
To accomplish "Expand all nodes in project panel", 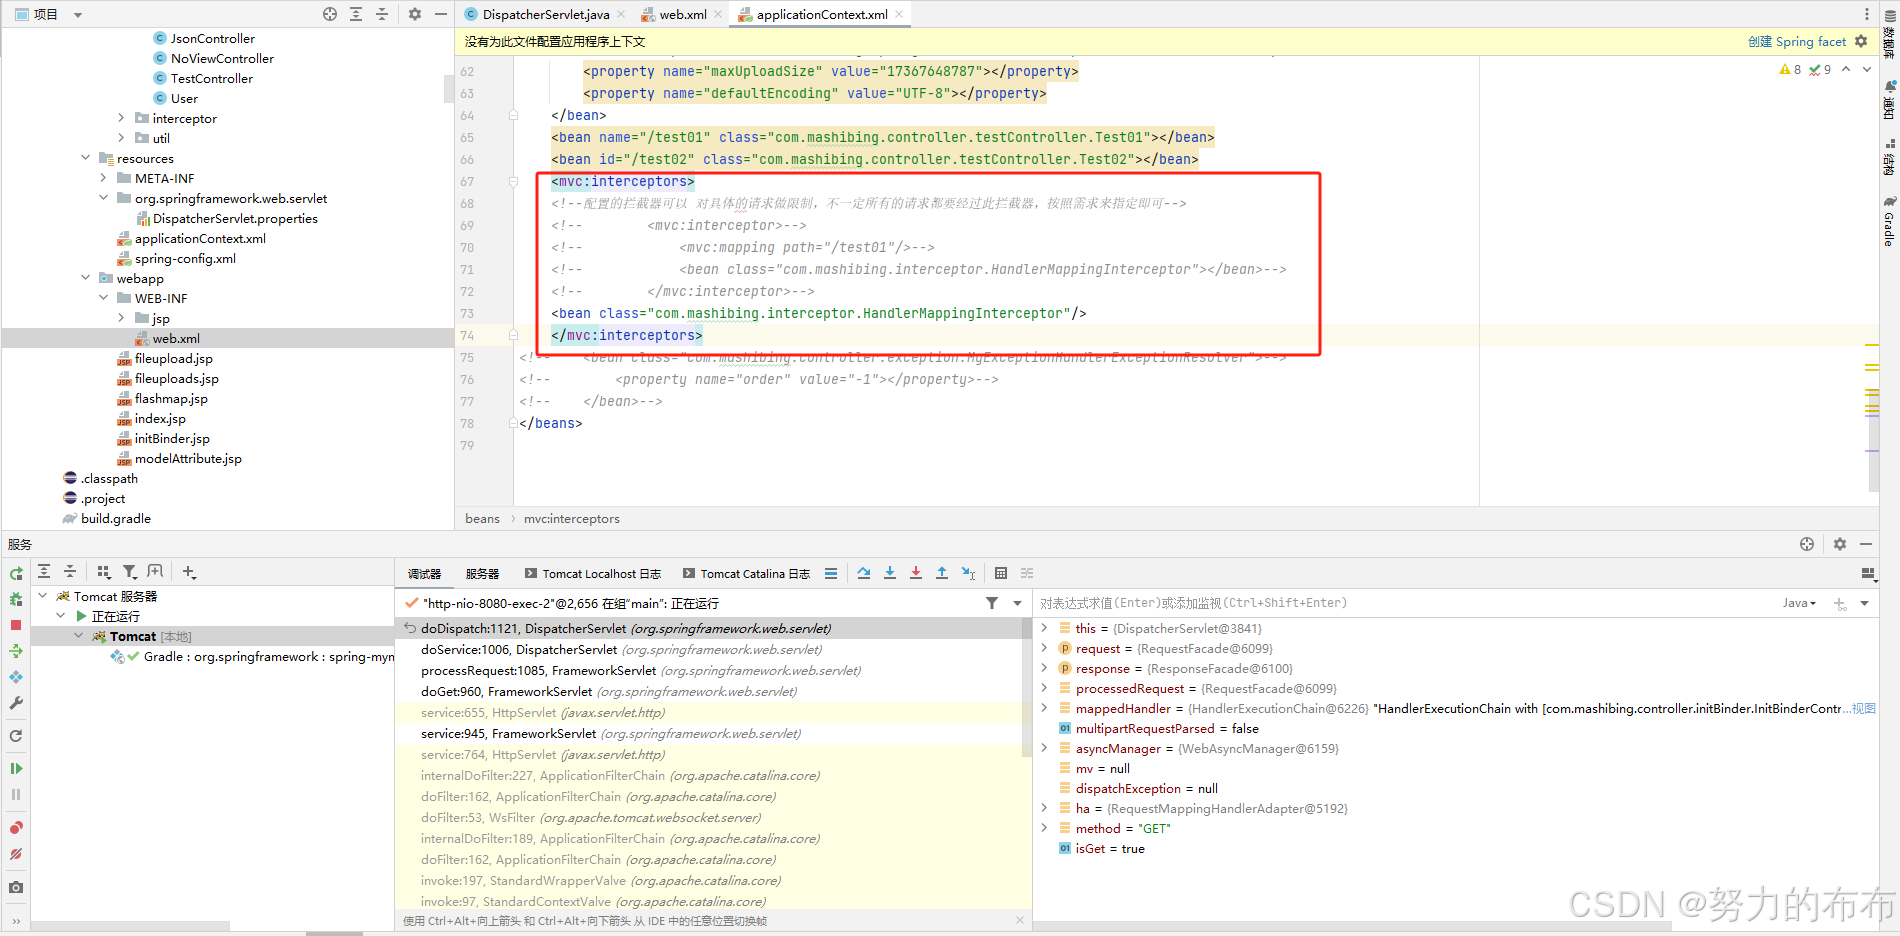I will coord(356,14).
